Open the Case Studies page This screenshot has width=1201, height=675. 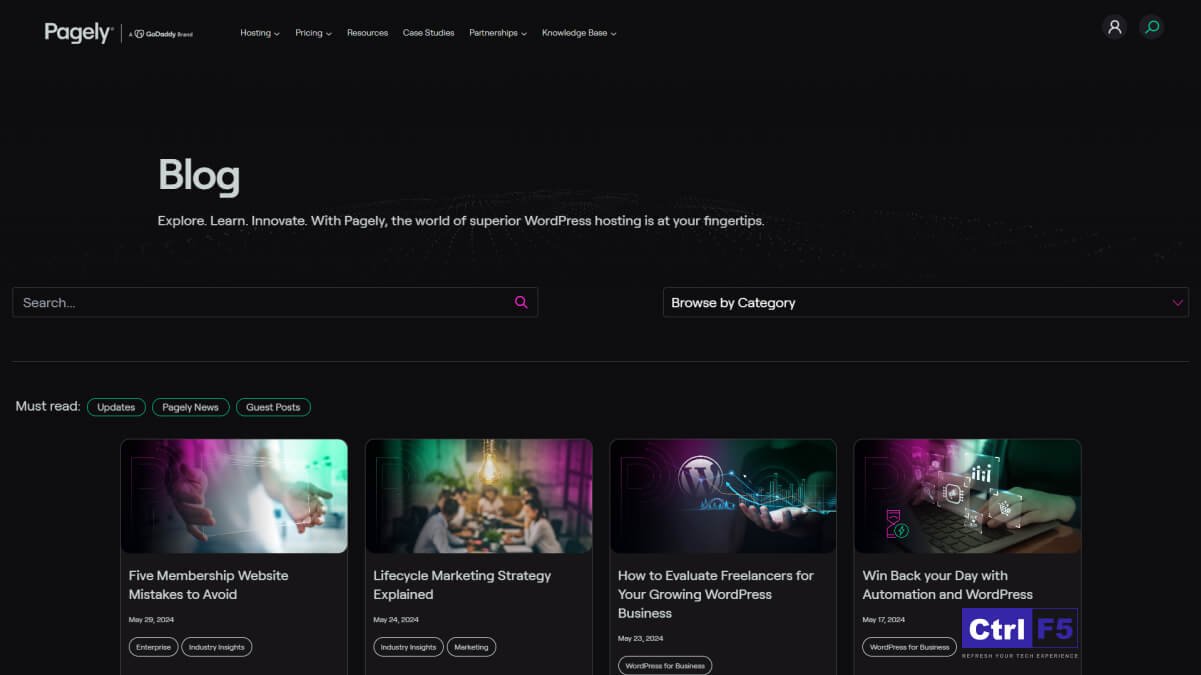428,33
